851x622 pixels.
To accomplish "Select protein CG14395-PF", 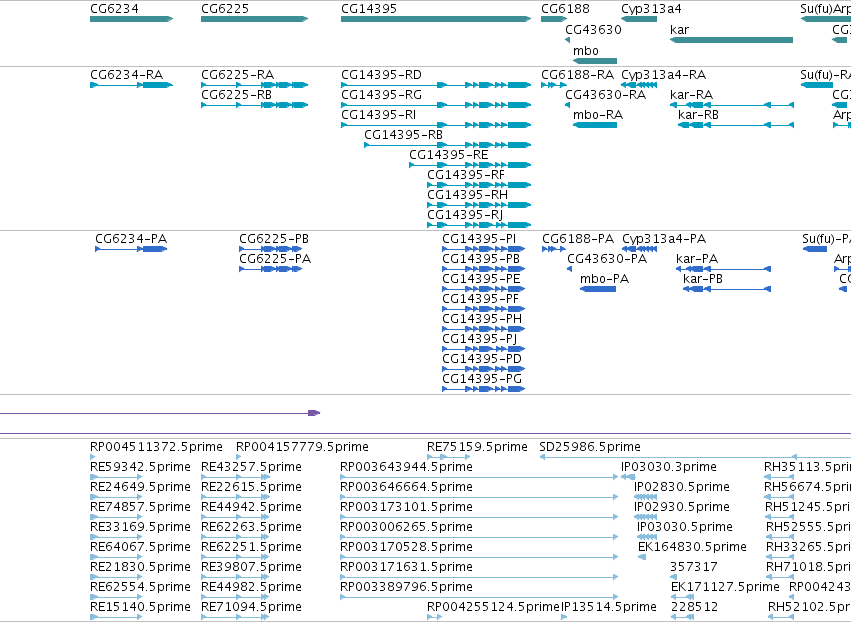I will 480,299.
